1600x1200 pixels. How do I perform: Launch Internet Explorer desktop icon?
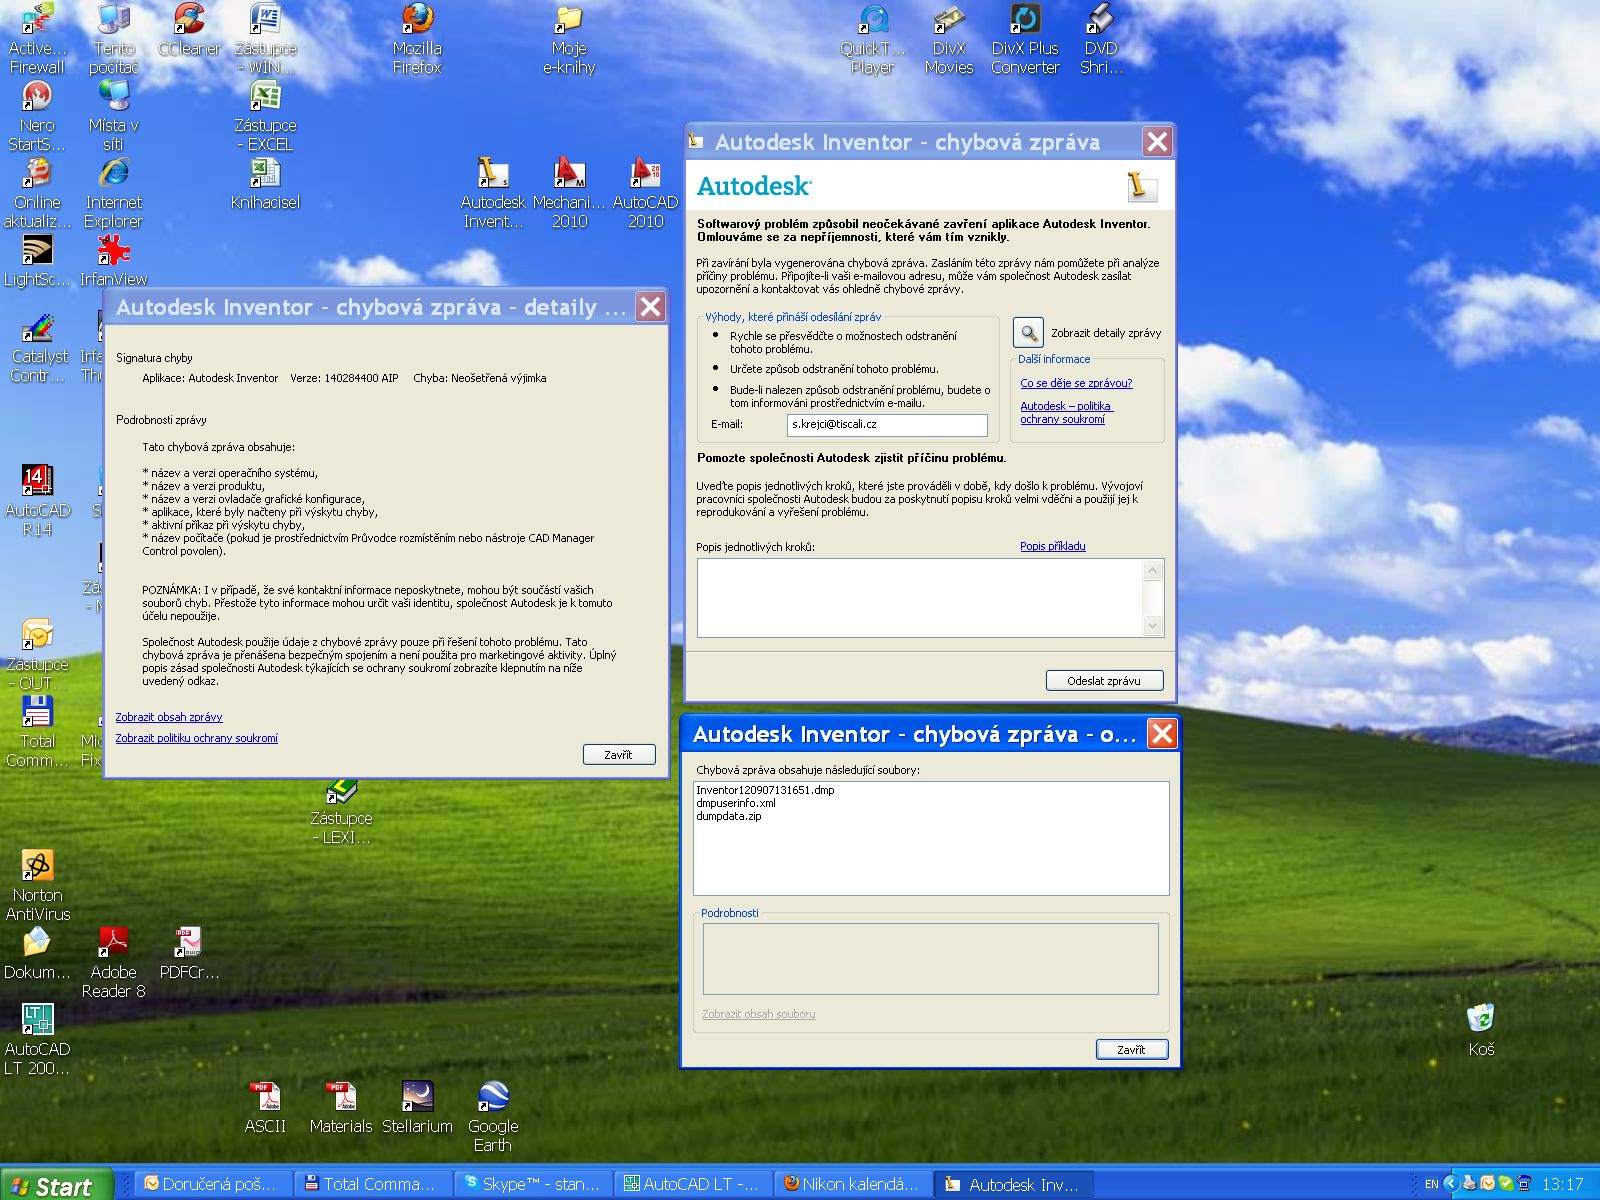(x=113, y=192)
